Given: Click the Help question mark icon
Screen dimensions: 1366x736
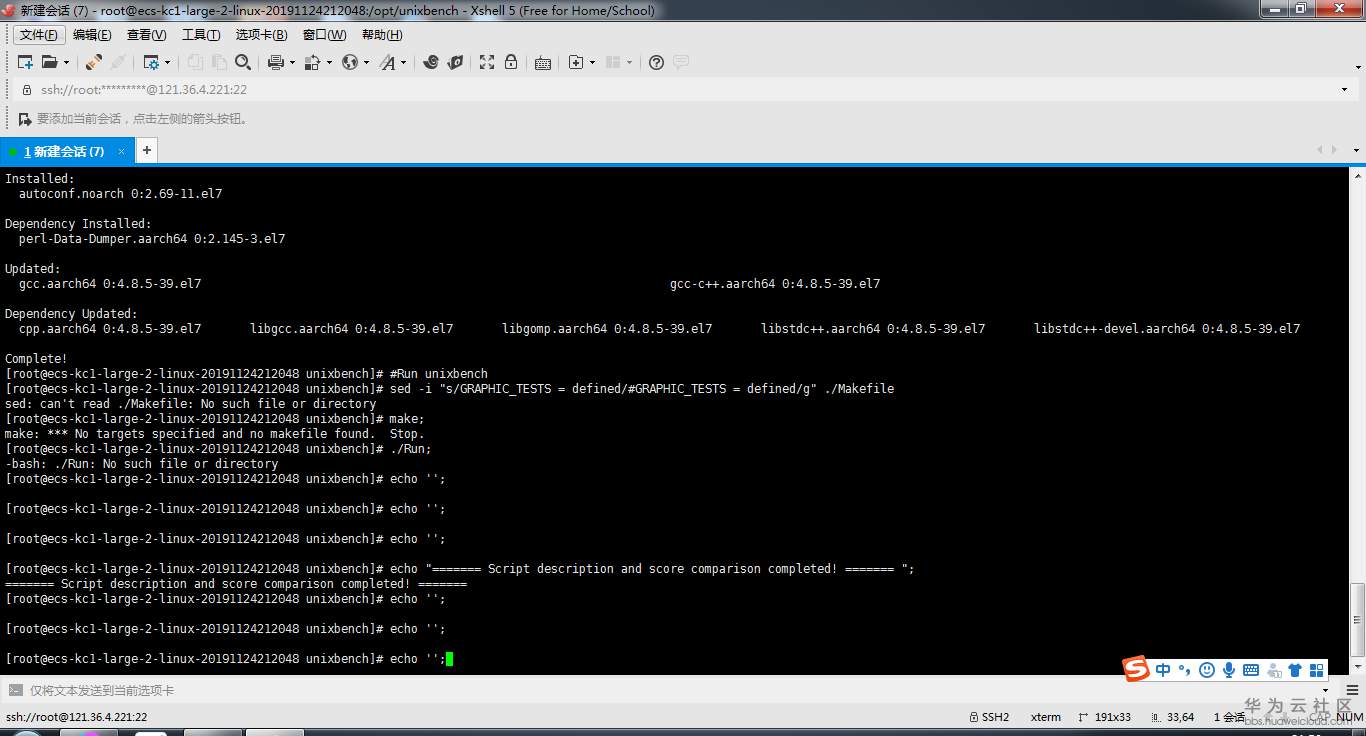Looking at the screenshot, I should tap(656, 62).
